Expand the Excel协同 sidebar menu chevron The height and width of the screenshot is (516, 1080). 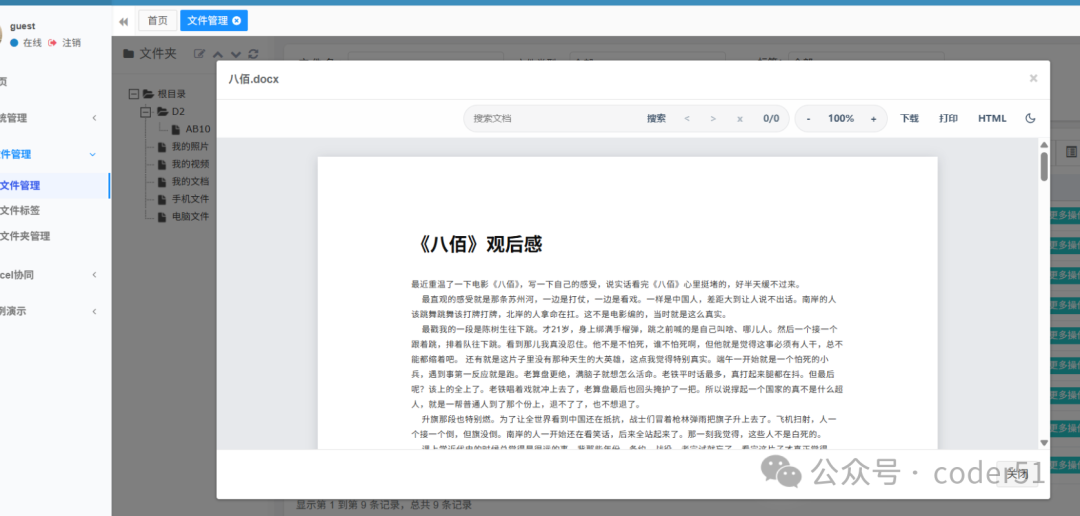[x=94, y=275]
